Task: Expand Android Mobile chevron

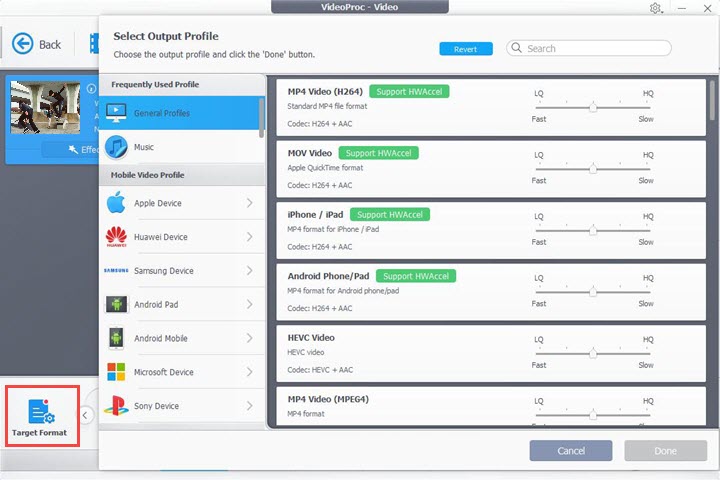Action: click(x=249, y=338)
